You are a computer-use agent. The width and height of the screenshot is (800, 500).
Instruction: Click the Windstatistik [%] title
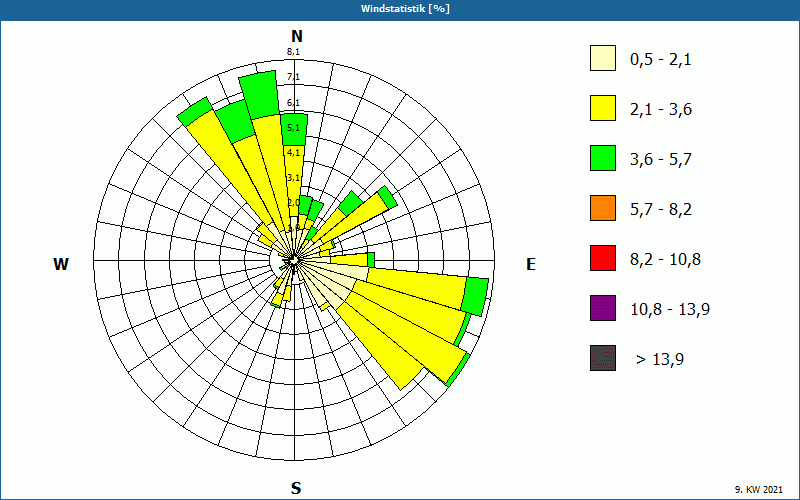pyautogui.click(x=405, y=9)
